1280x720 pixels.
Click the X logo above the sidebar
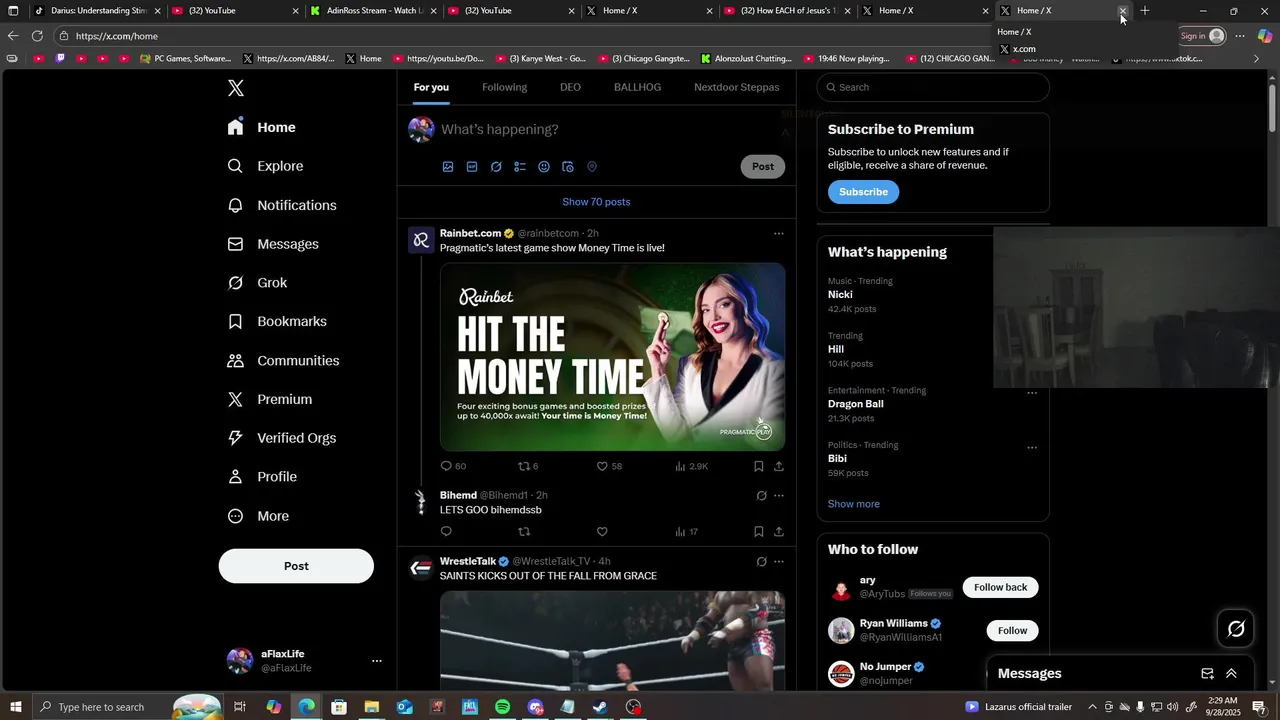coord(236,88)
